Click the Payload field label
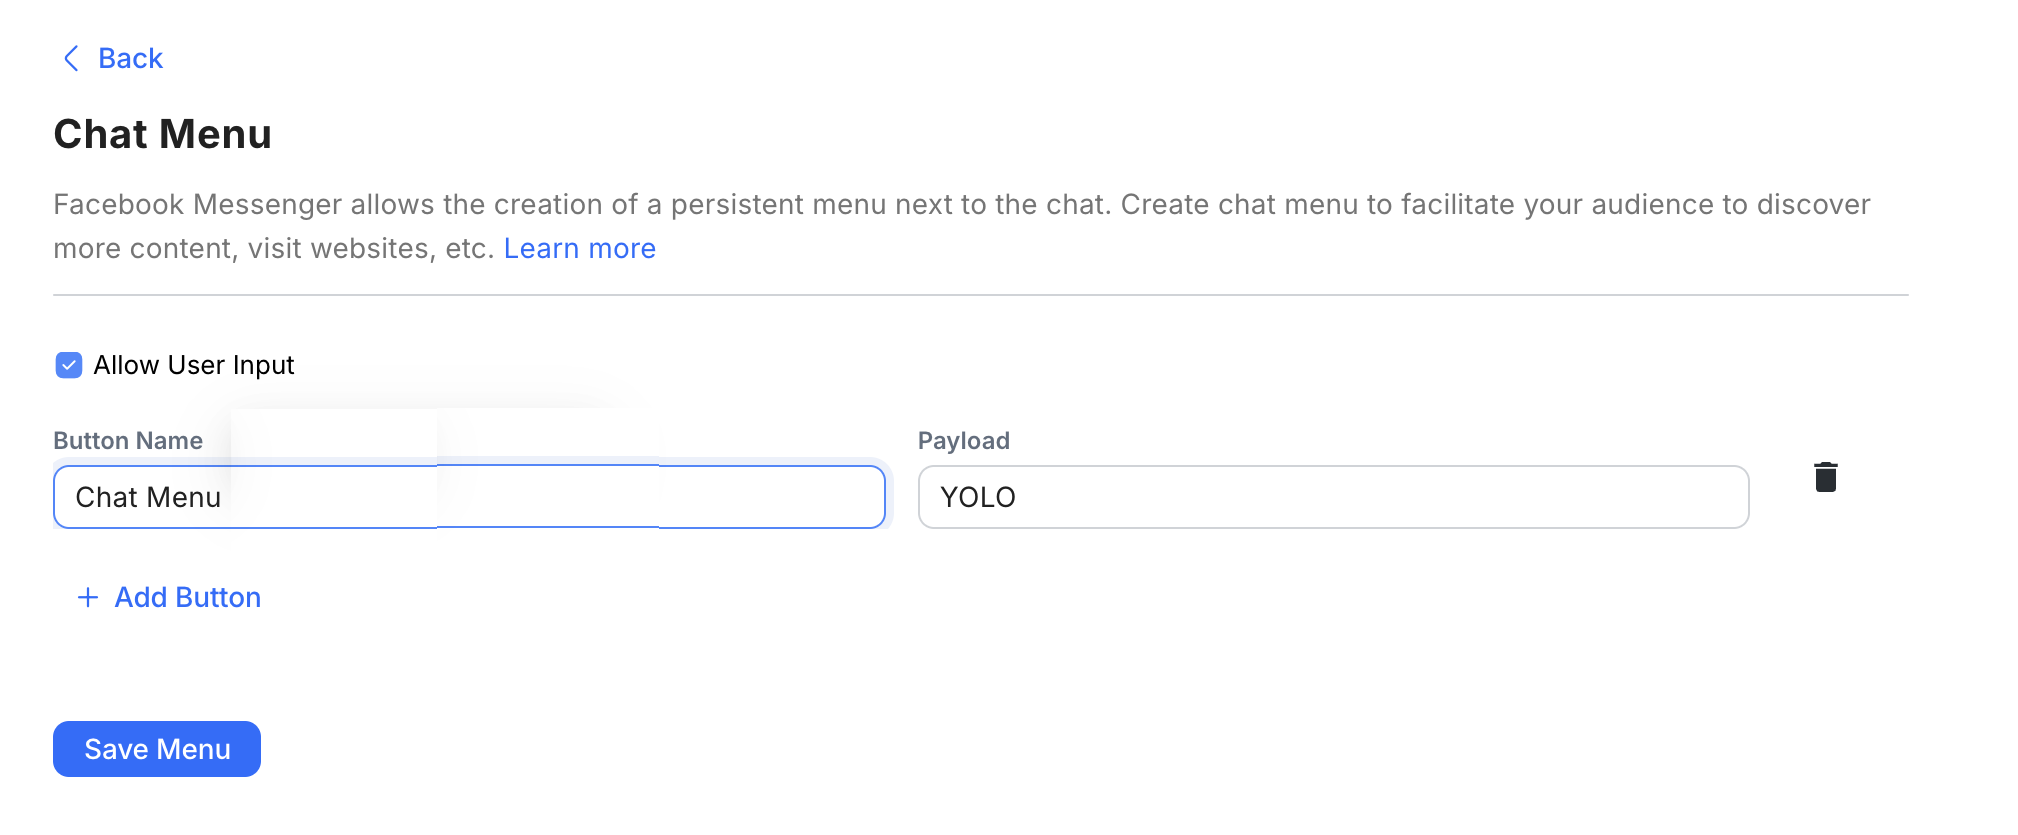 (964, 441)
